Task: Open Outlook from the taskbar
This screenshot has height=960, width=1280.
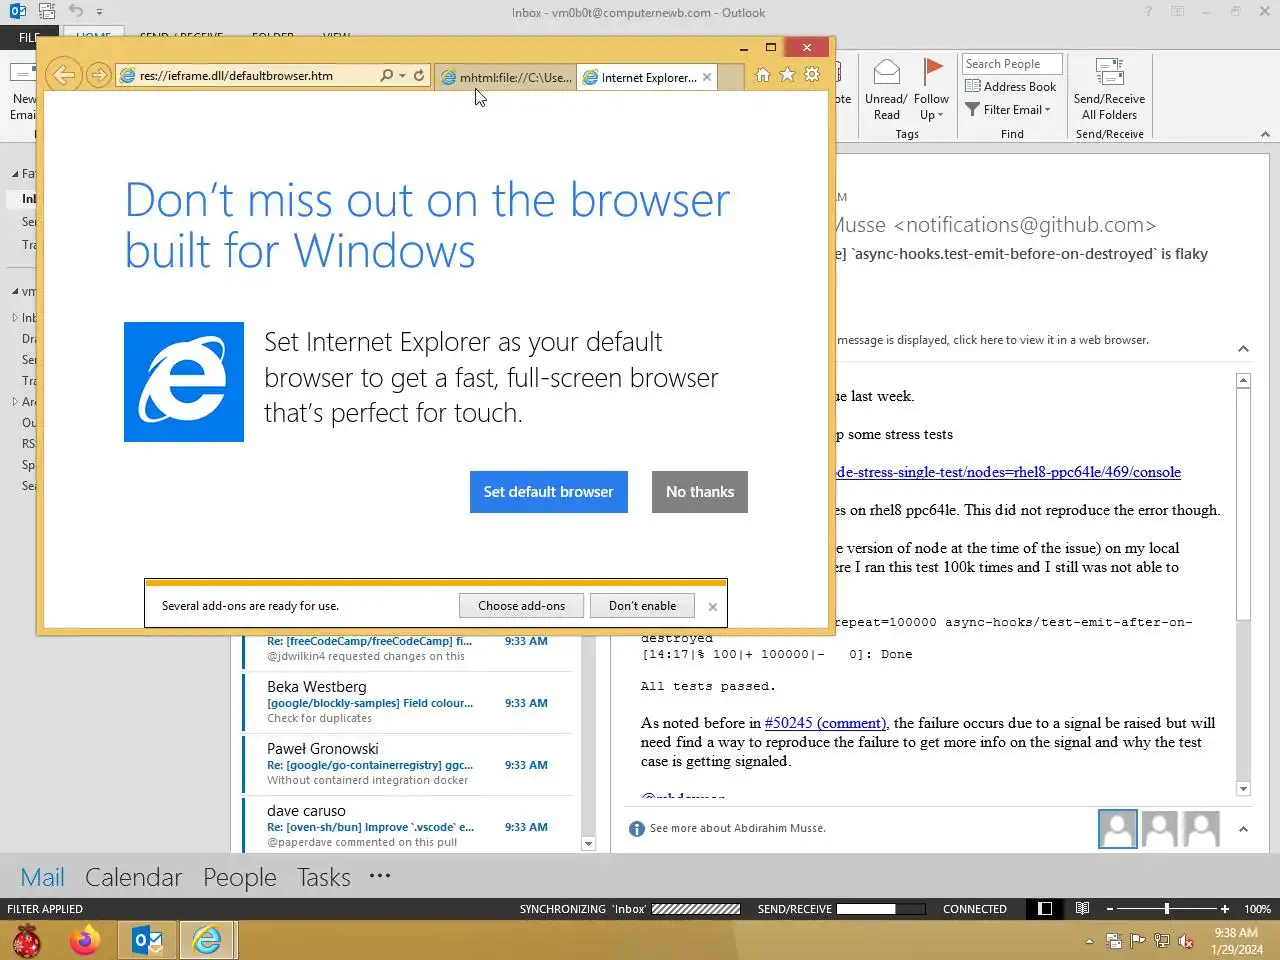Action: pyautogui.click(x=148, y=941)
